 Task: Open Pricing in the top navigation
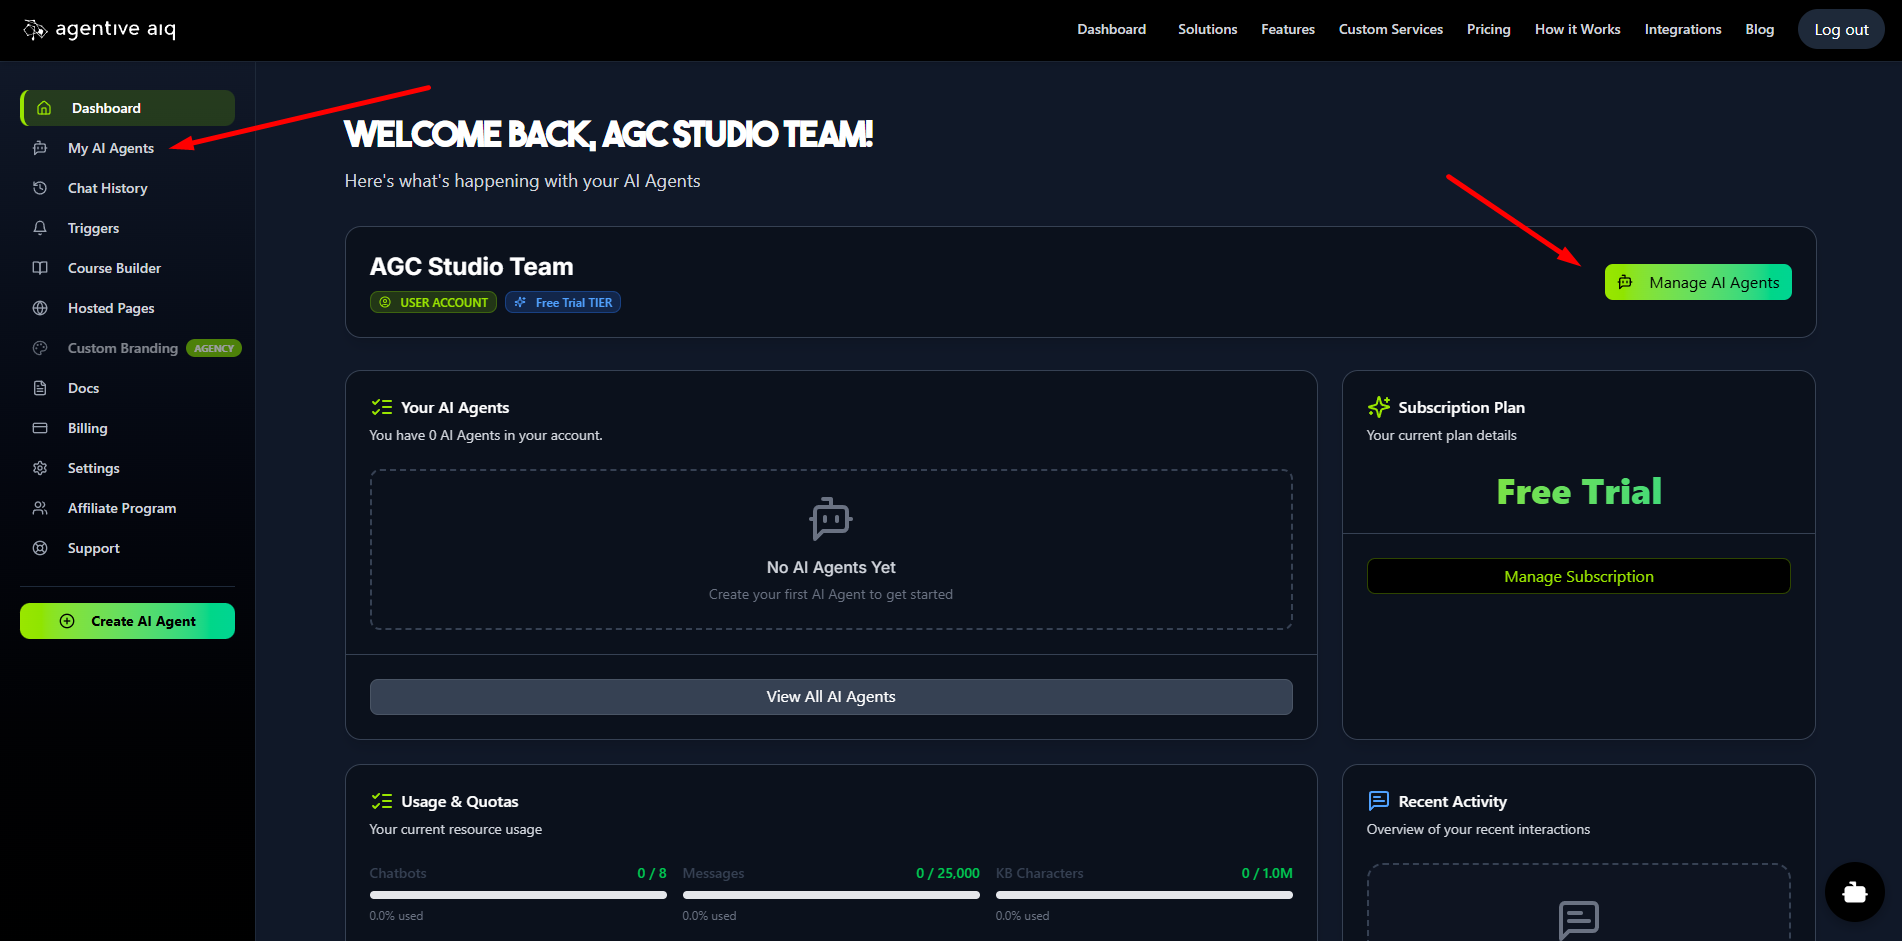(1488, 30)
